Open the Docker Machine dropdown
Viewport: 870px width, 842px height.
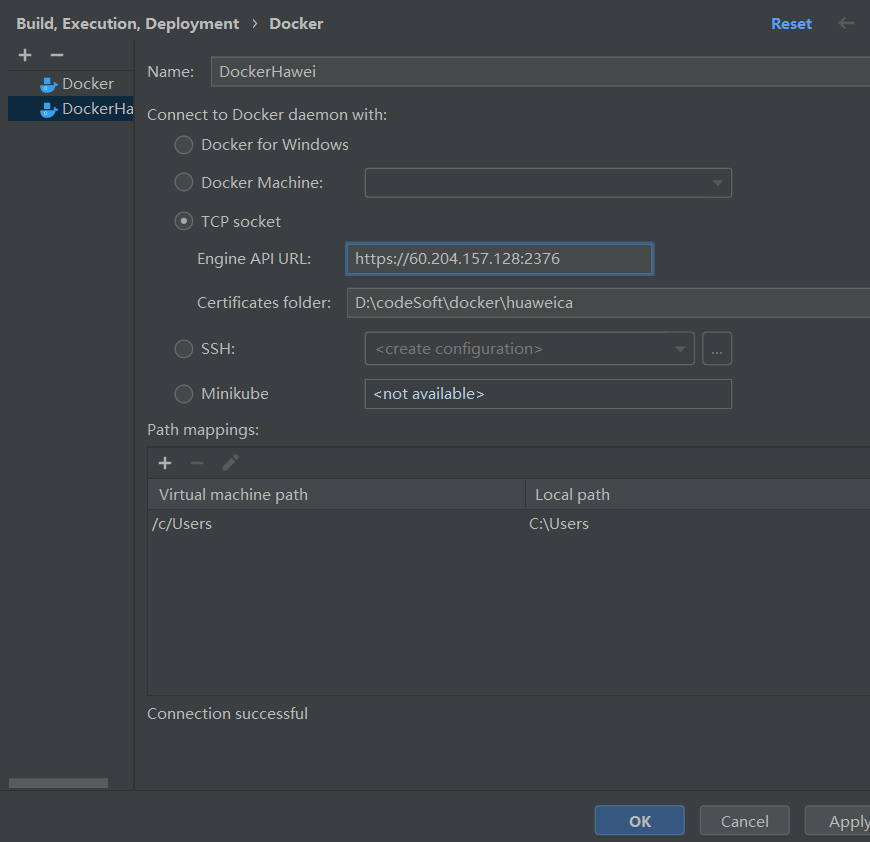(548, 183)
